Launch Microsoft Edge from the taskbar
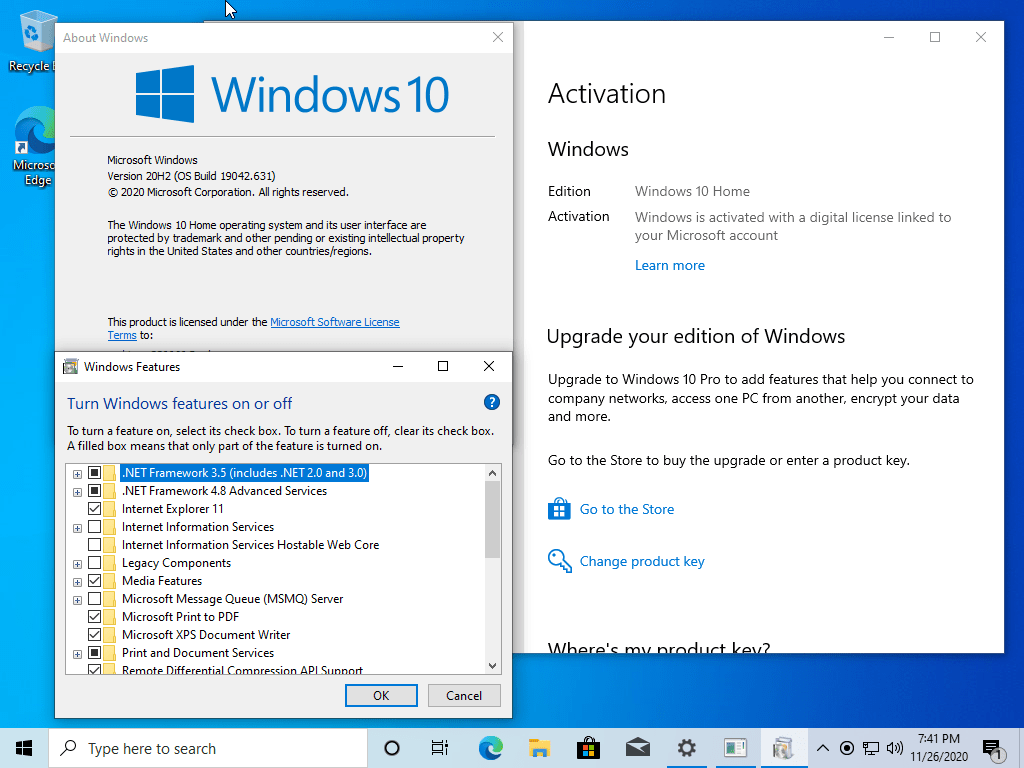 coord(490,748)
